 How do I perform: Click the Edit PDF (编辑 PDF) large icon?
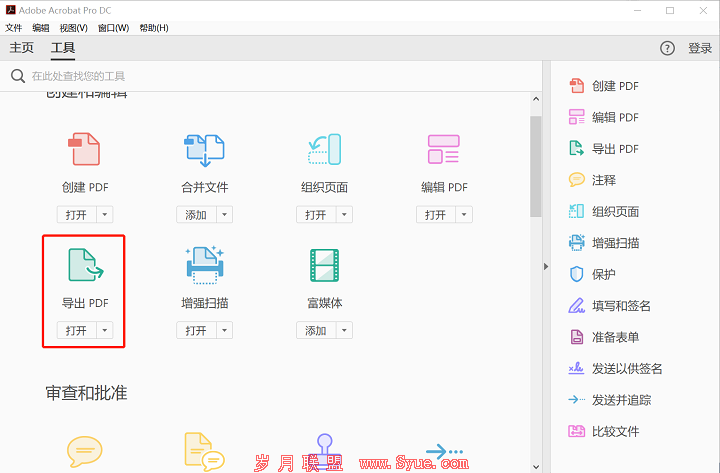[444, 149]
